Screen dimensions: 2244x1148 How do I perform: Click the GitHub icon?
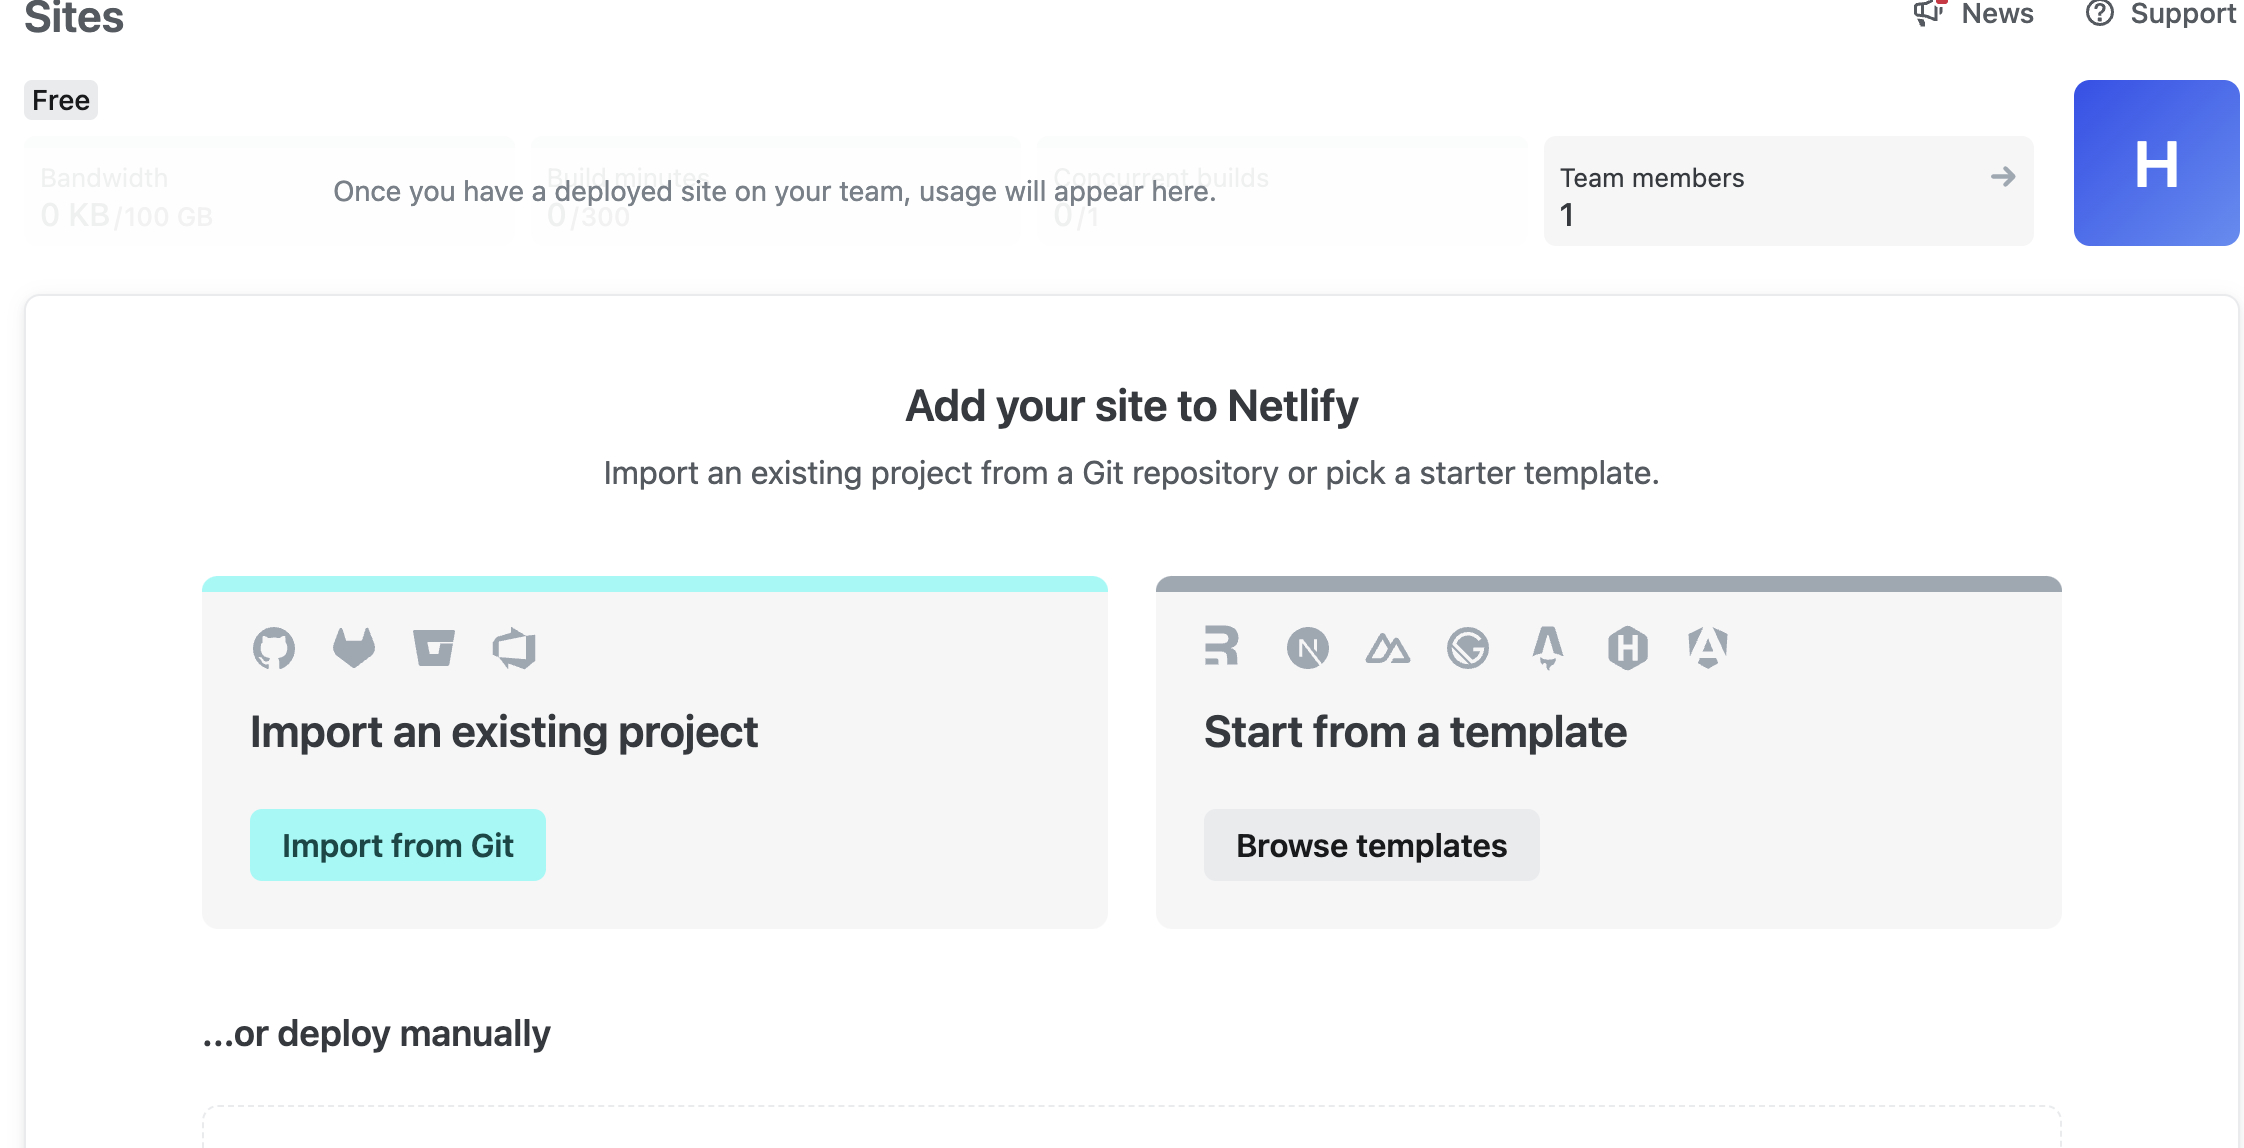click(273, 648)
